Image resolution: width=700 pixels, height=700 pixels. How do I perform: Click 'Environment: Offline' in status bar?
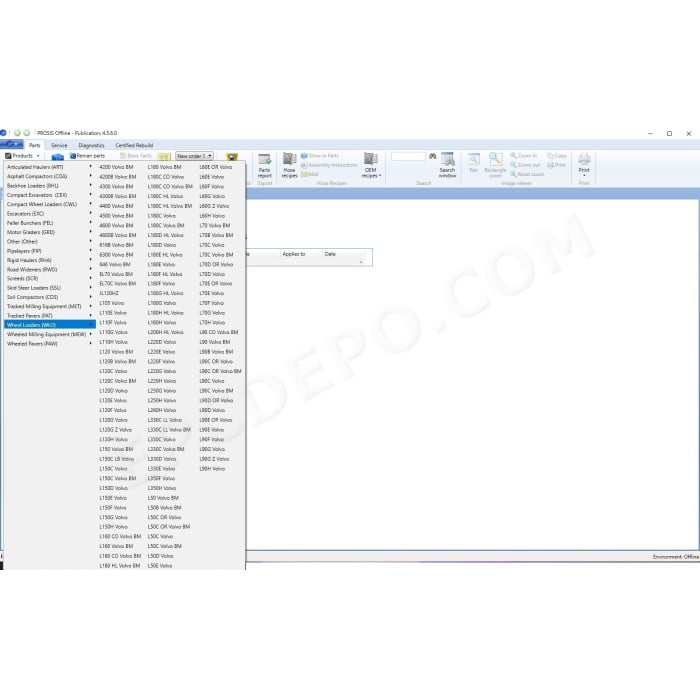click(675, 557)
